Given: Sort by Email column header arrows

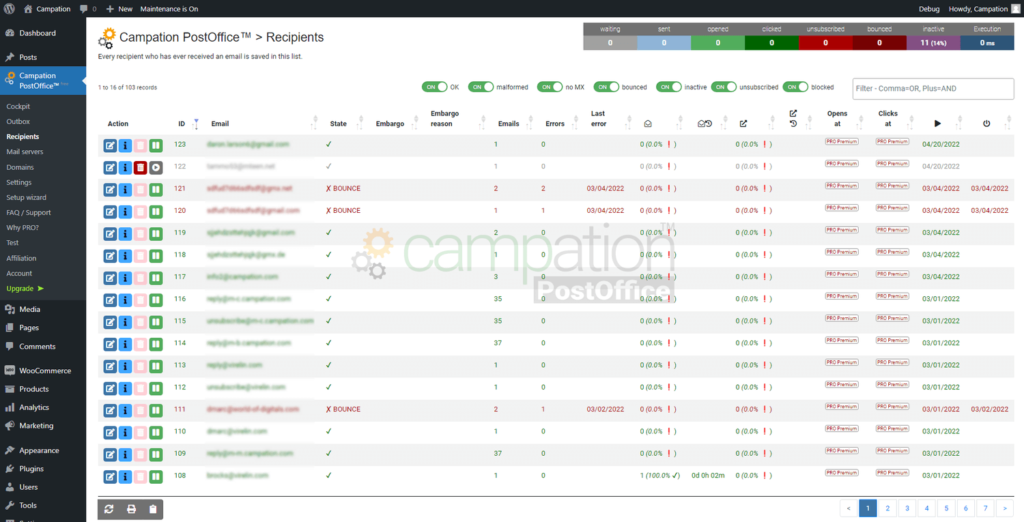Looking at the screenshot, I should pyautogui.click(x=315, y=123).
